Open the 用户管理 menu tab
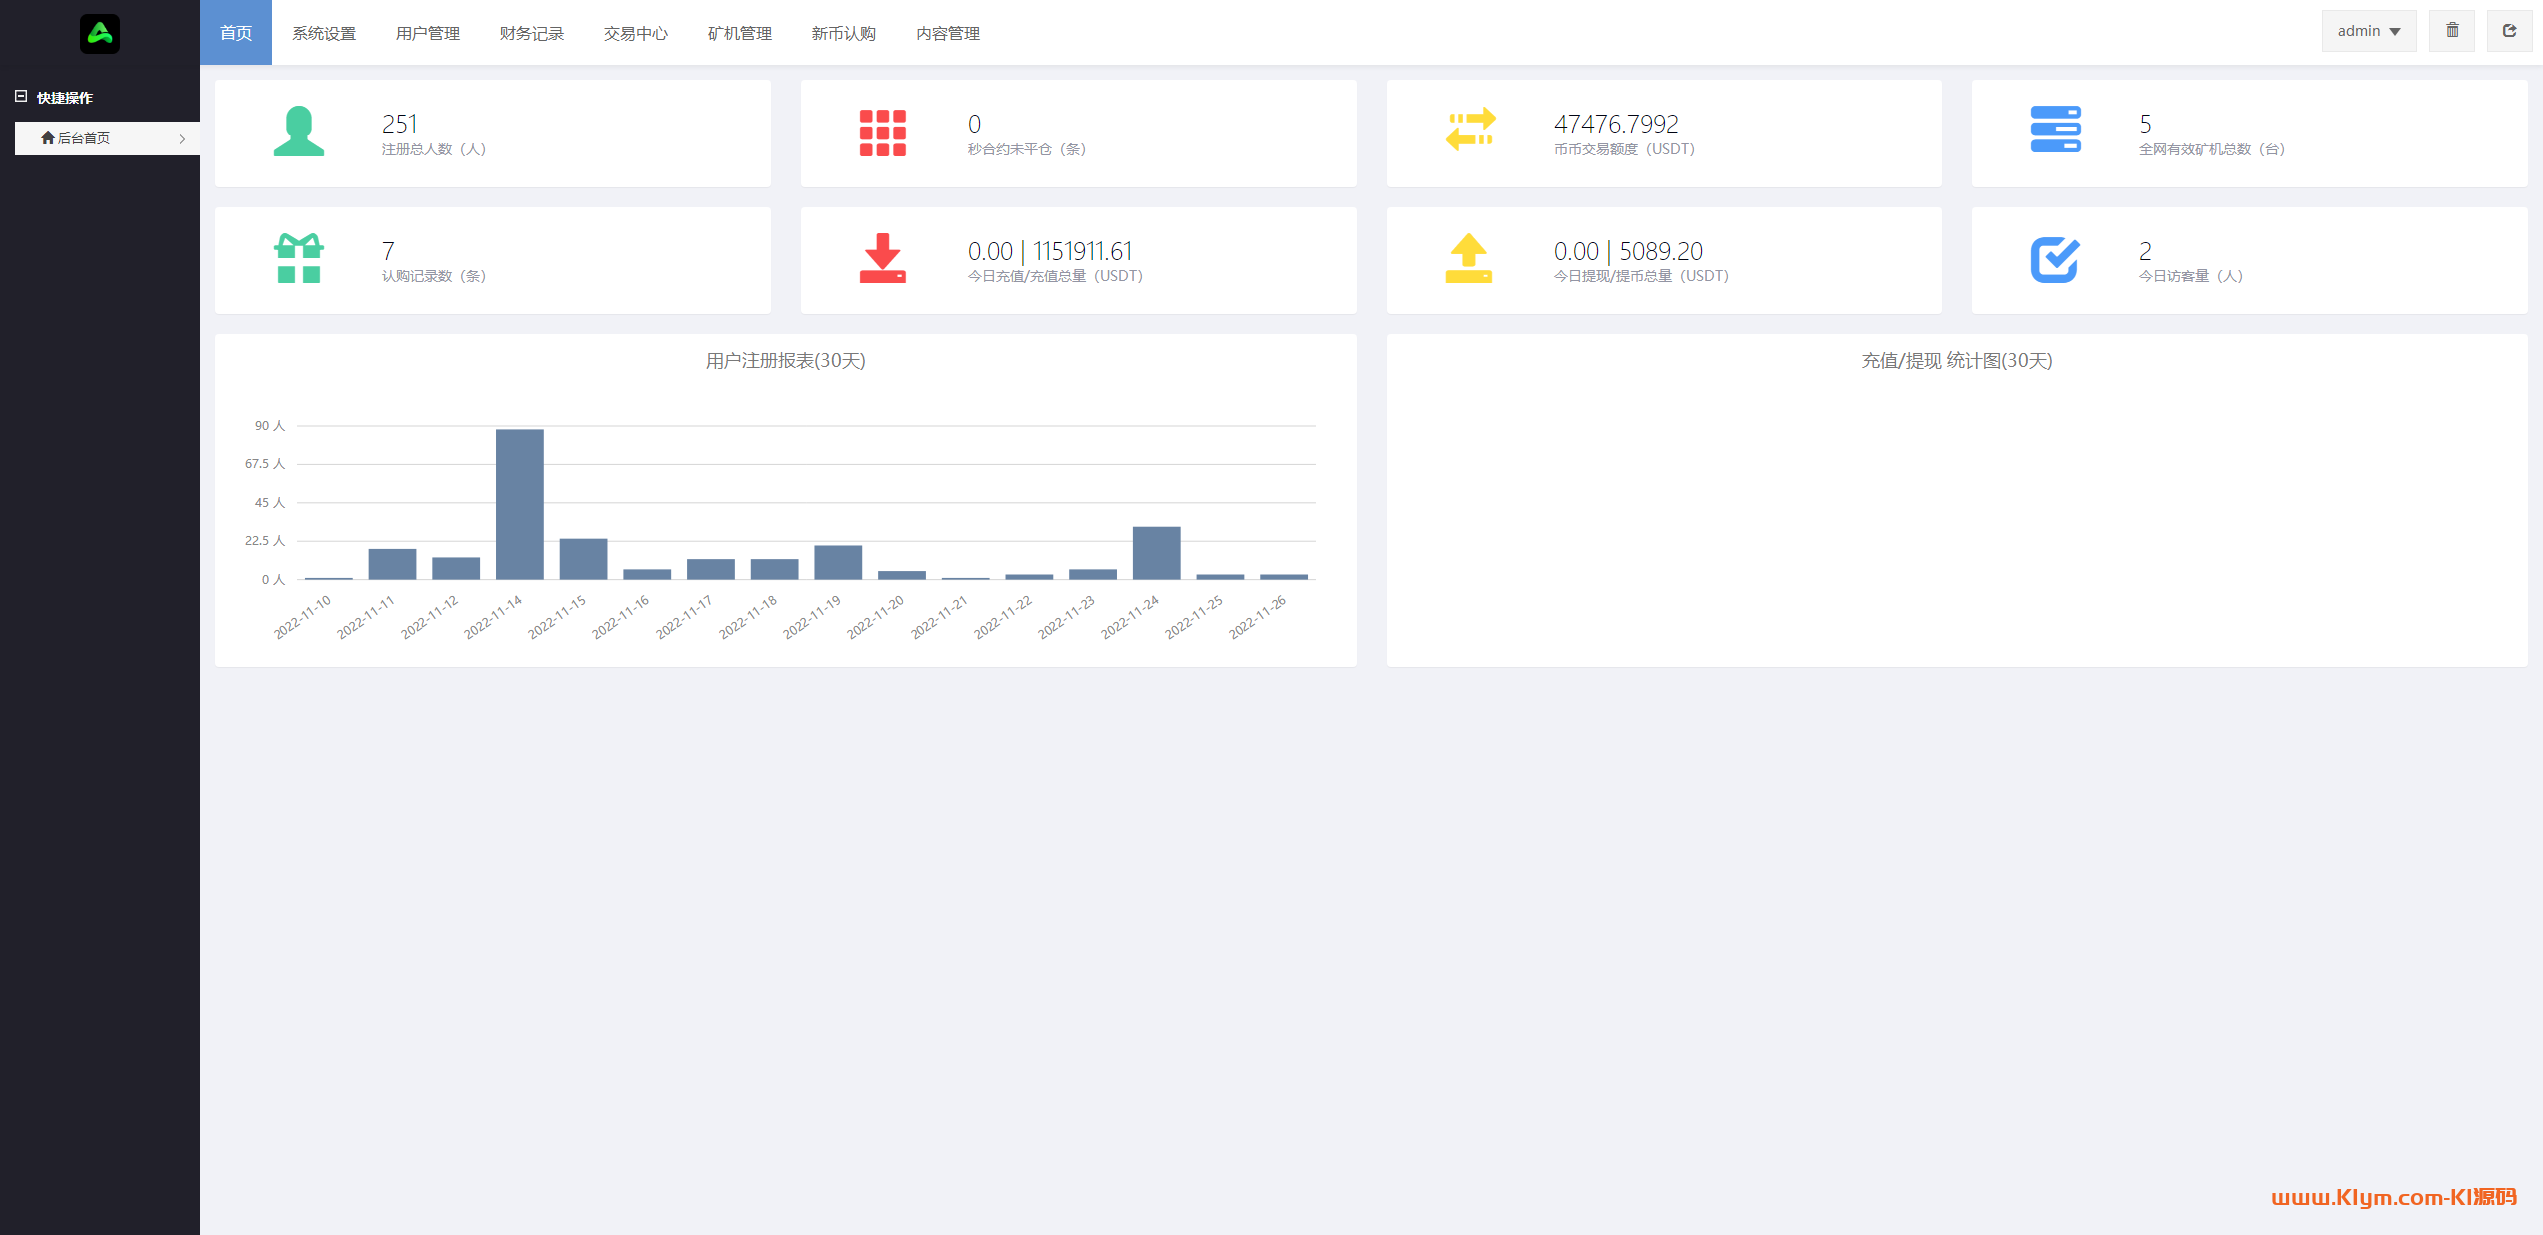2543x1235 pixels. [428, 33]
